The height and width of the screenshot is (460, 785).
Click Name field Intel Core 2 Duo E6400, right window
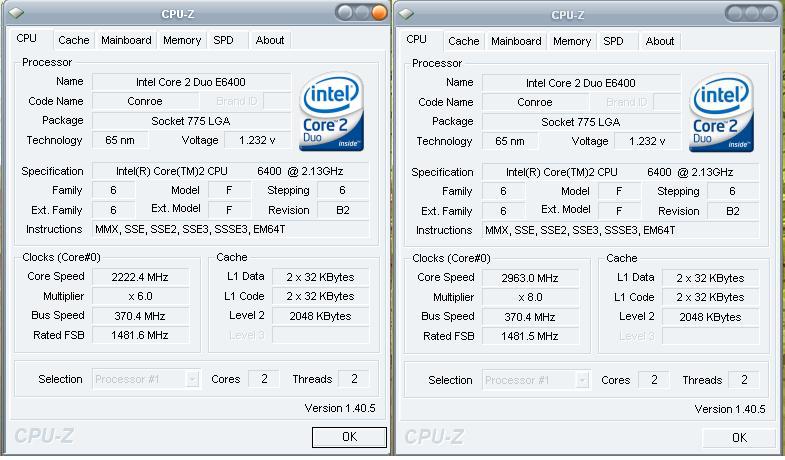(581, 83)
